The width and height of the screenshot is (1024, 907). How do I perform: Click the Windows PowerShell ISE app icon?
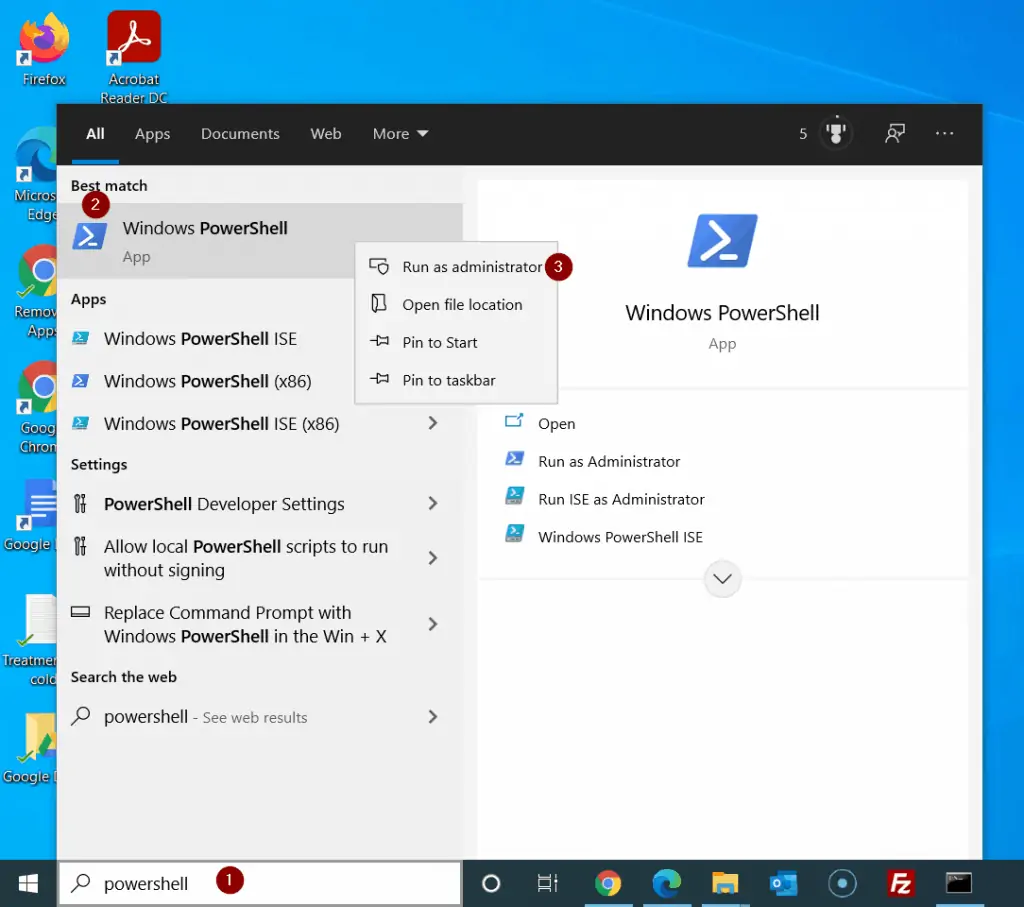coord(80,338)
